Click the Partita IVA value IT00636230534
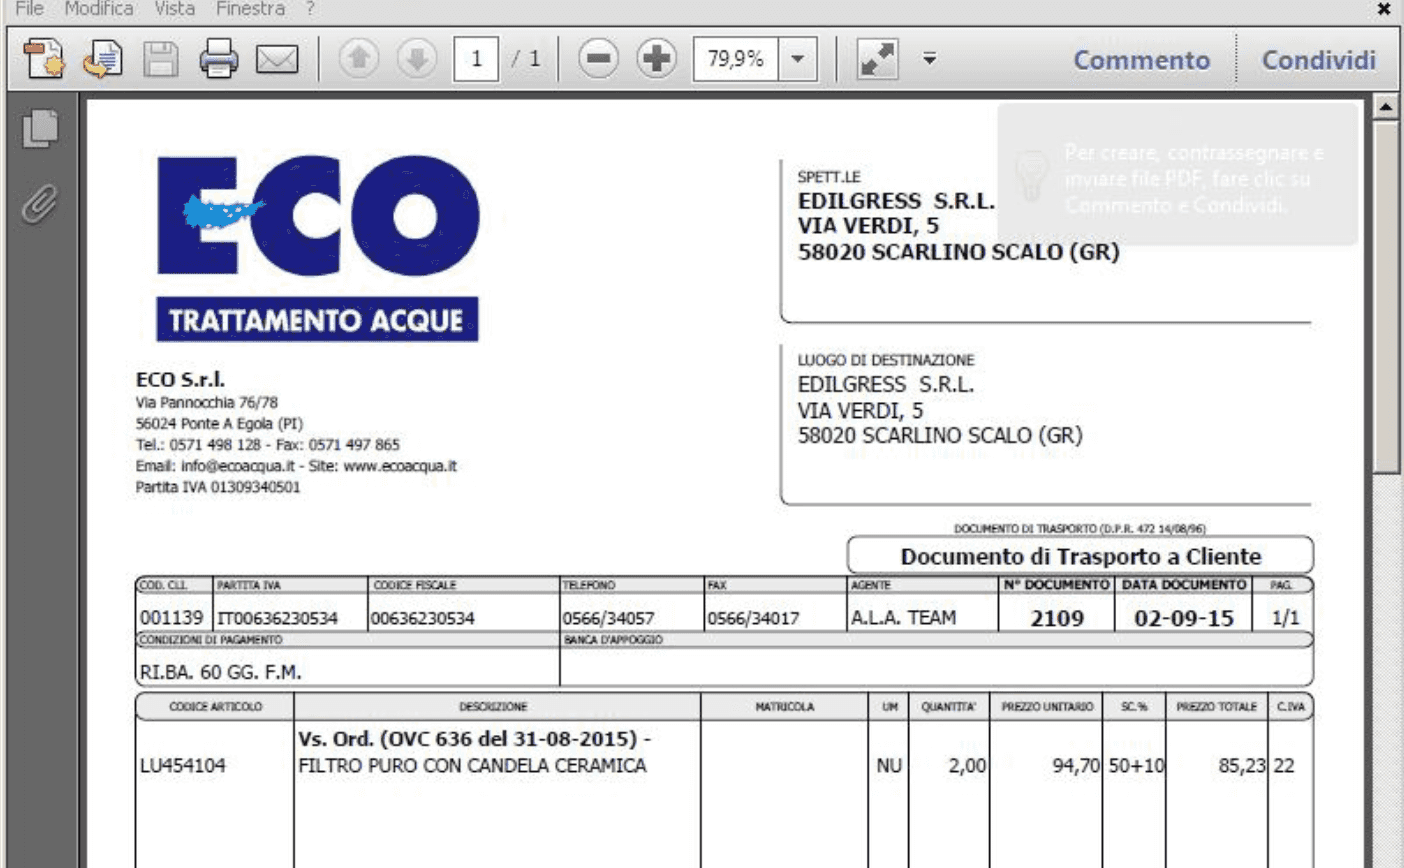The width and height of the screenshot is (1404, 868). [279, 618]
